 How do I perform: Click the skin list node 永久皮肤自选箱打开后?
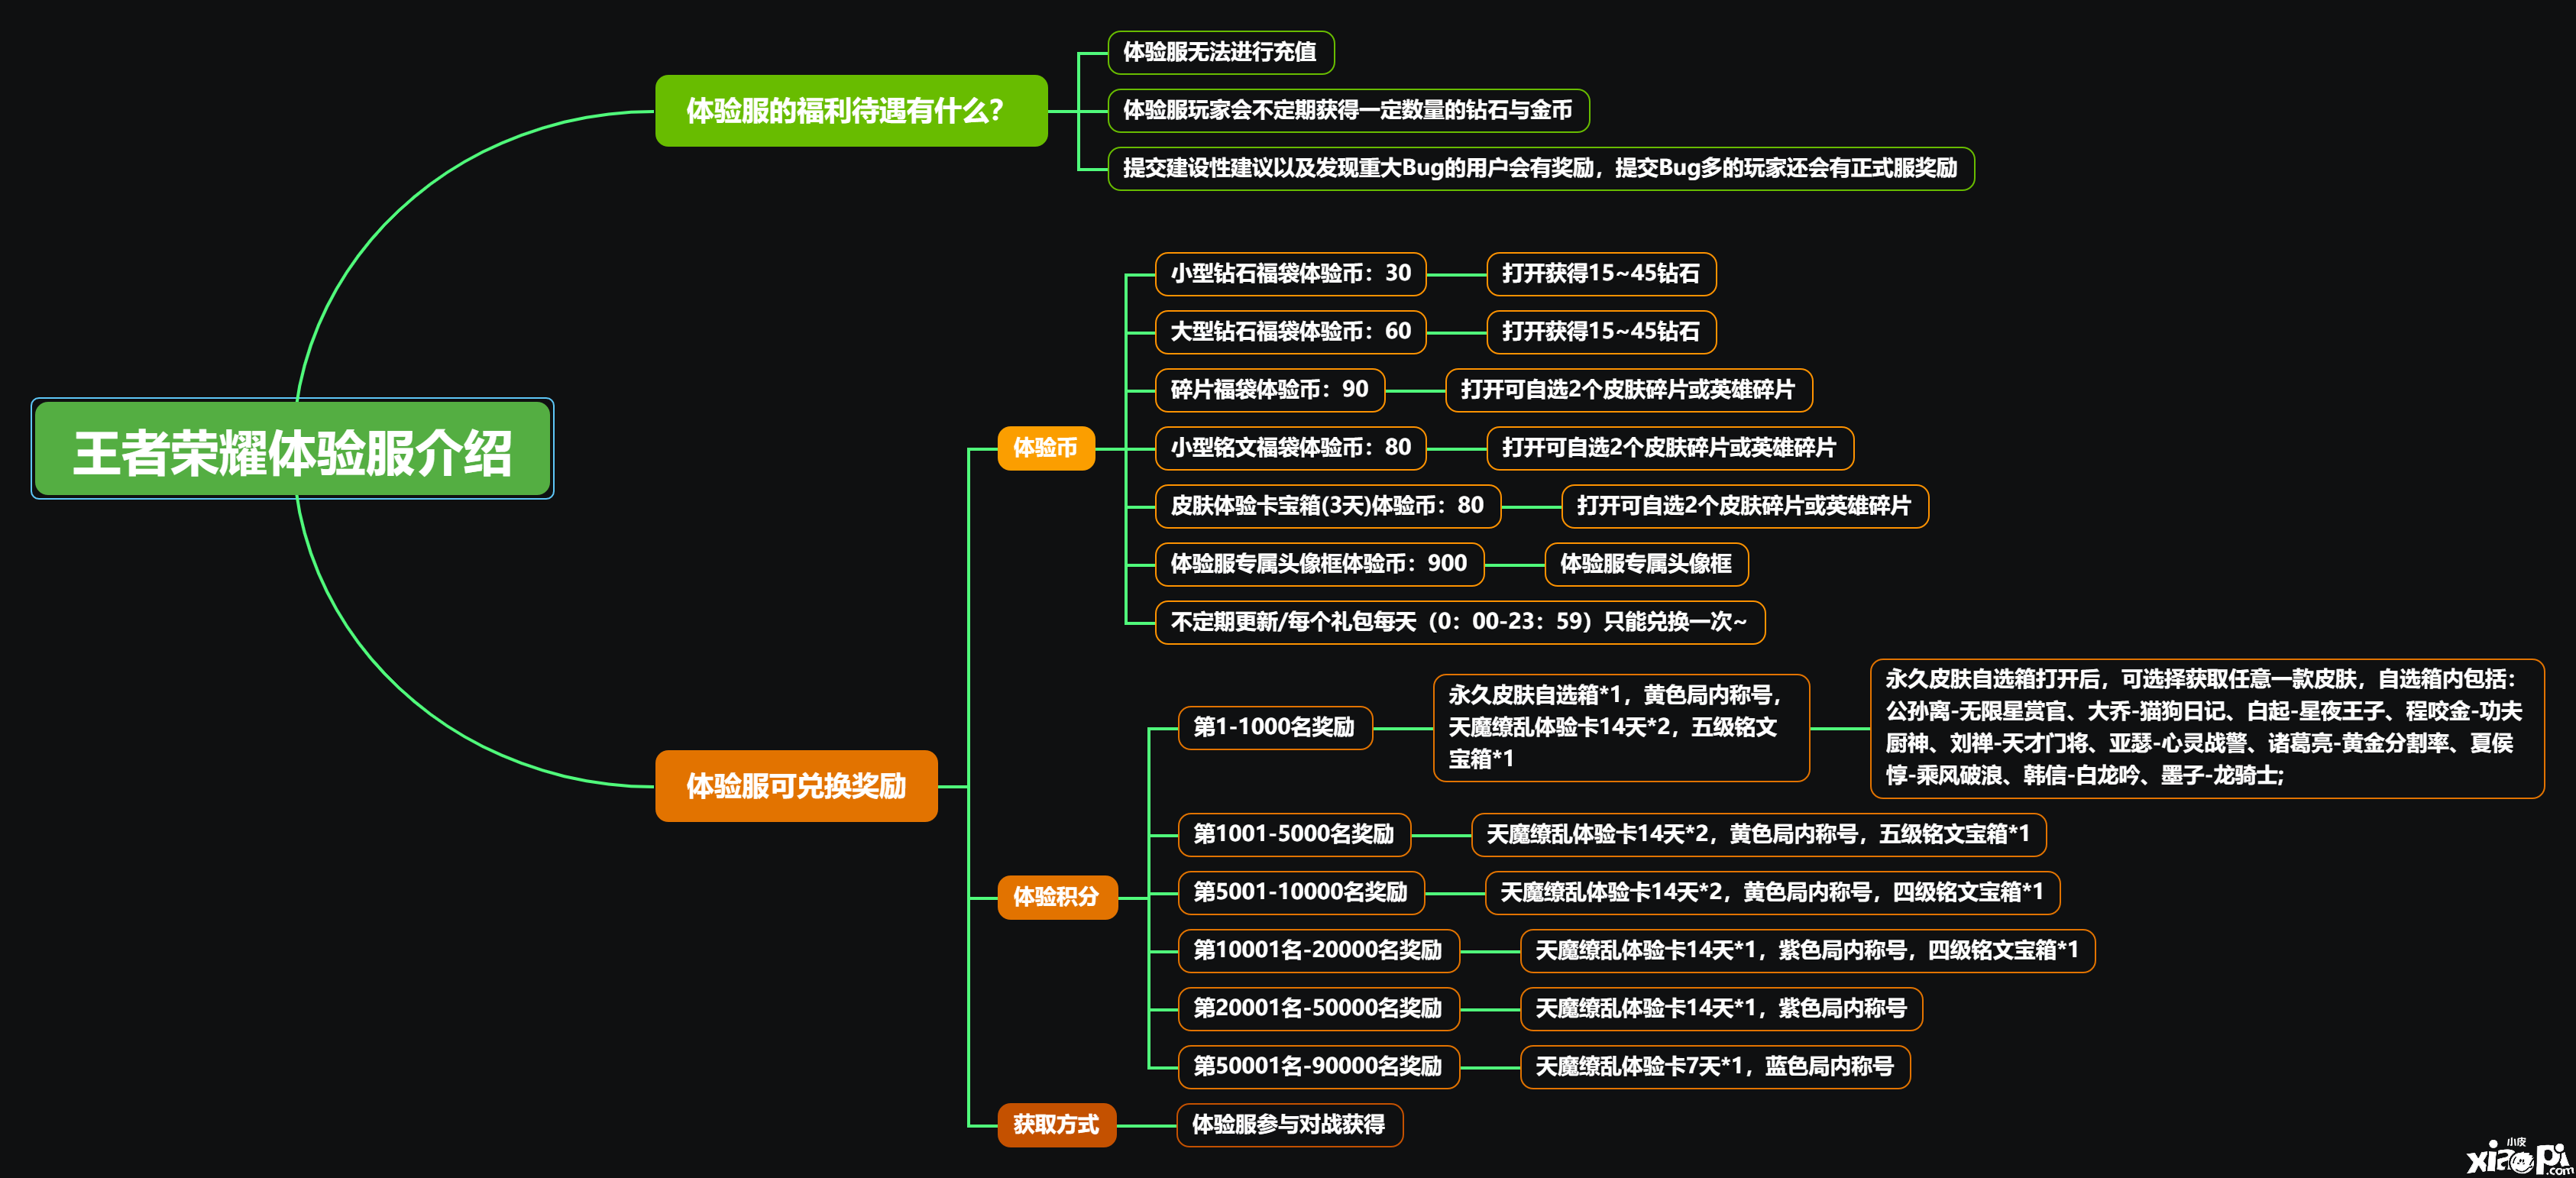(2207, 728)
